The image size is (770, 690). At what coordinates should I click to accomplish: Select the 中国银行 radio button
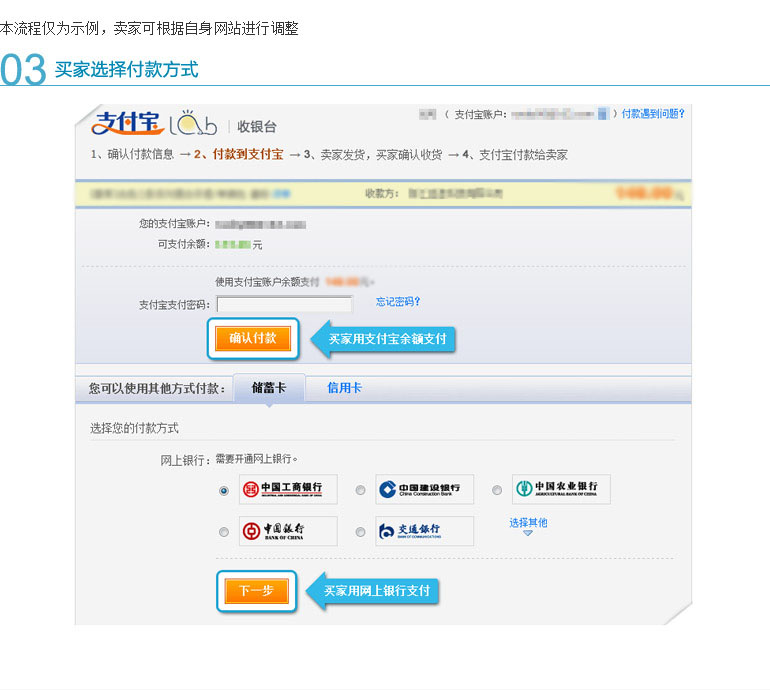click(x=224, y=532)
